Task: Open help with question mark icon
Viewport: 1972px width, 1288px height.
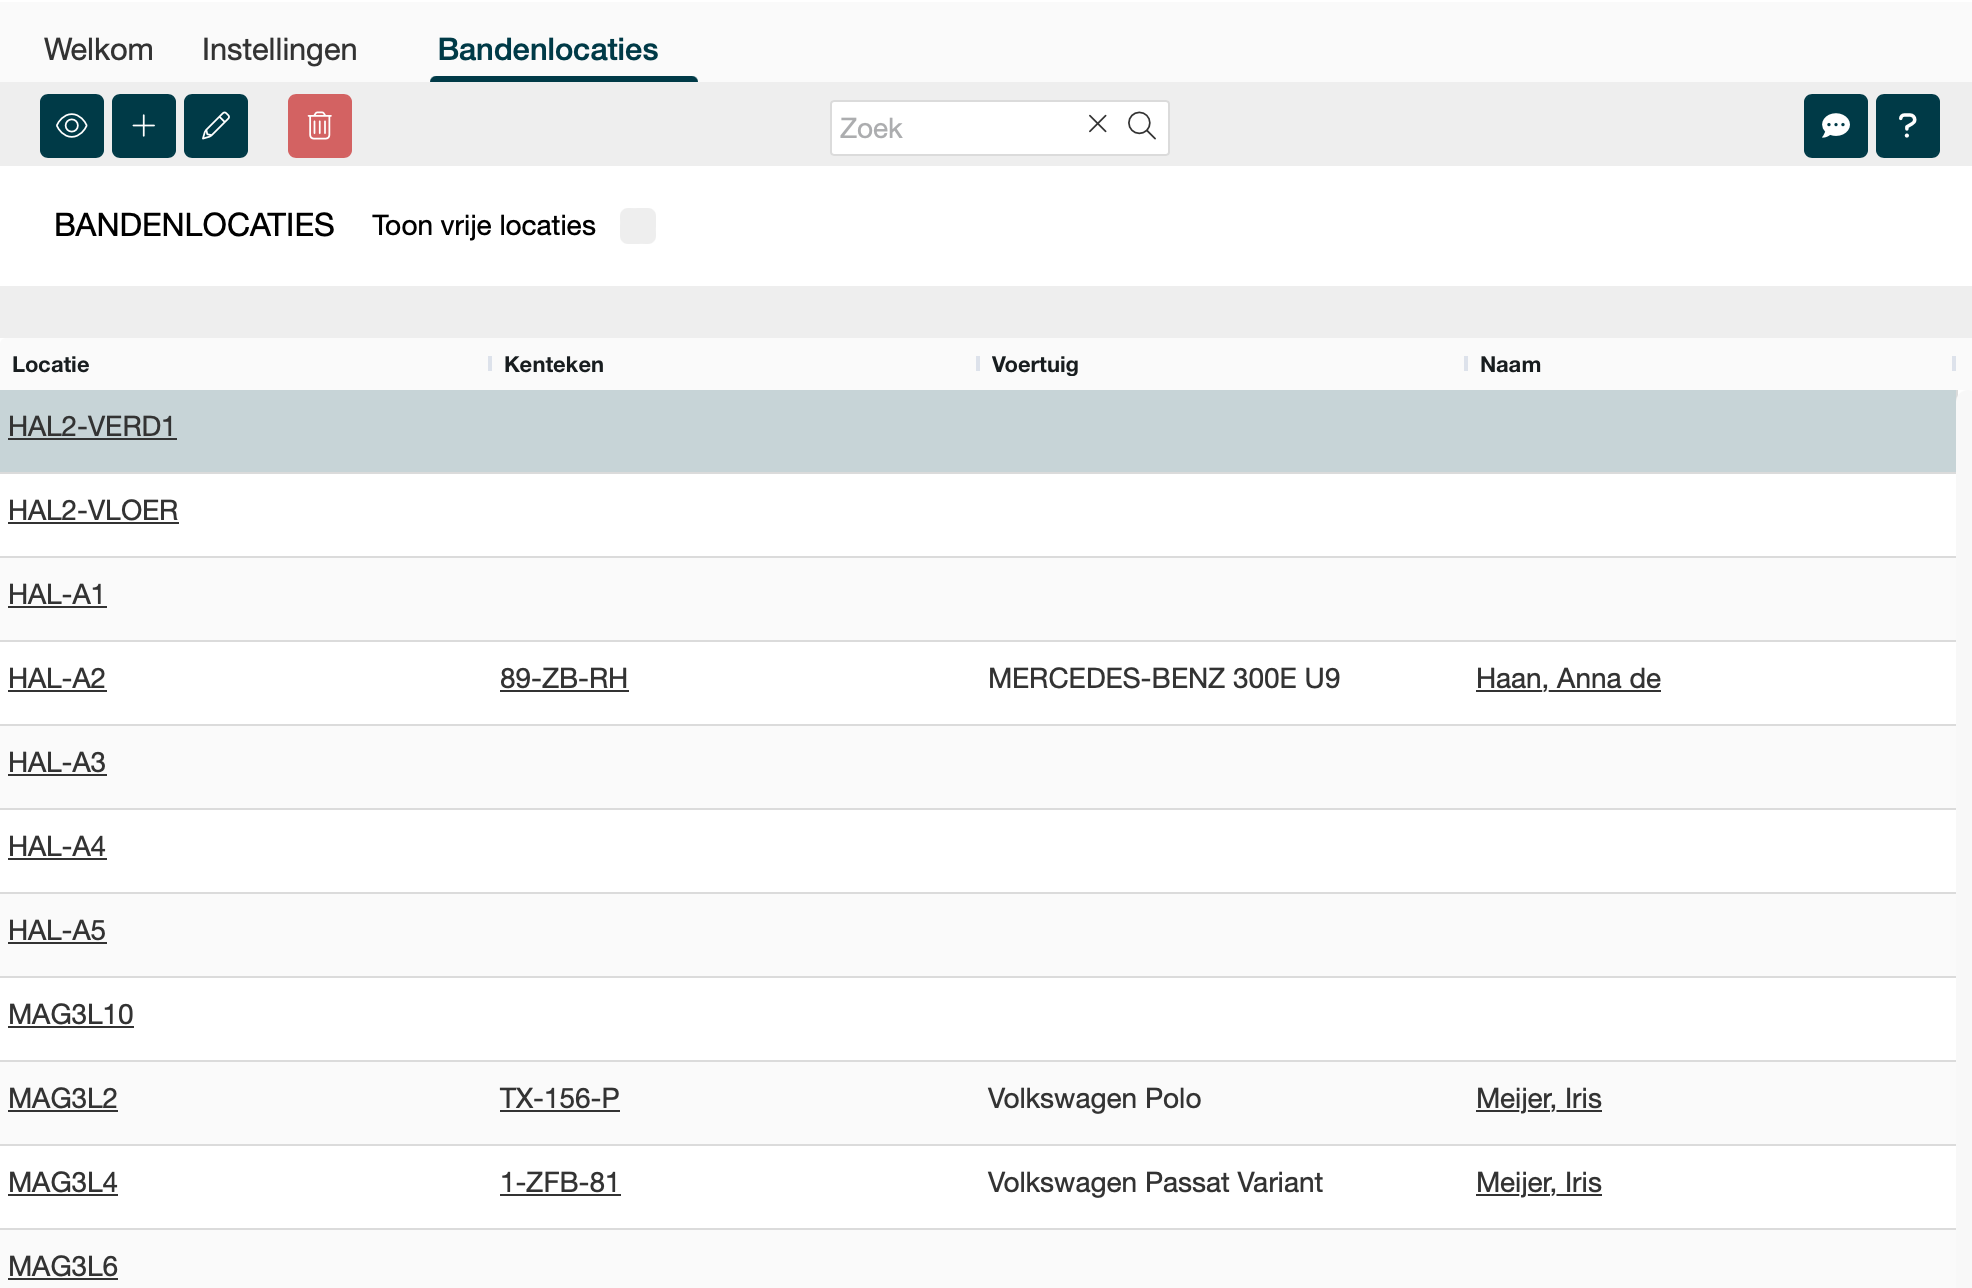Action: 1907,126
